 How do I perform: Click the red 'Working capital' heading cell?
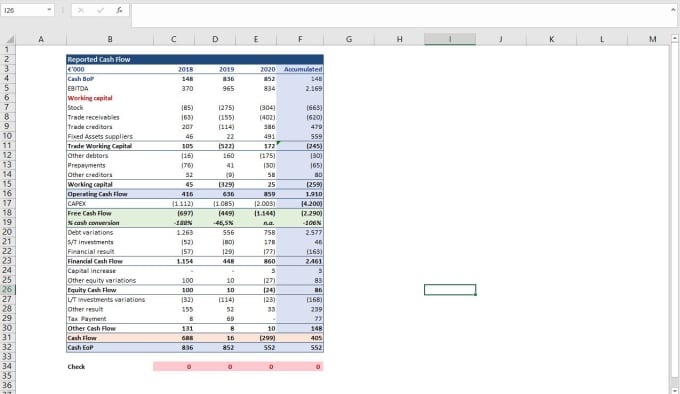(x=110, y=98)
